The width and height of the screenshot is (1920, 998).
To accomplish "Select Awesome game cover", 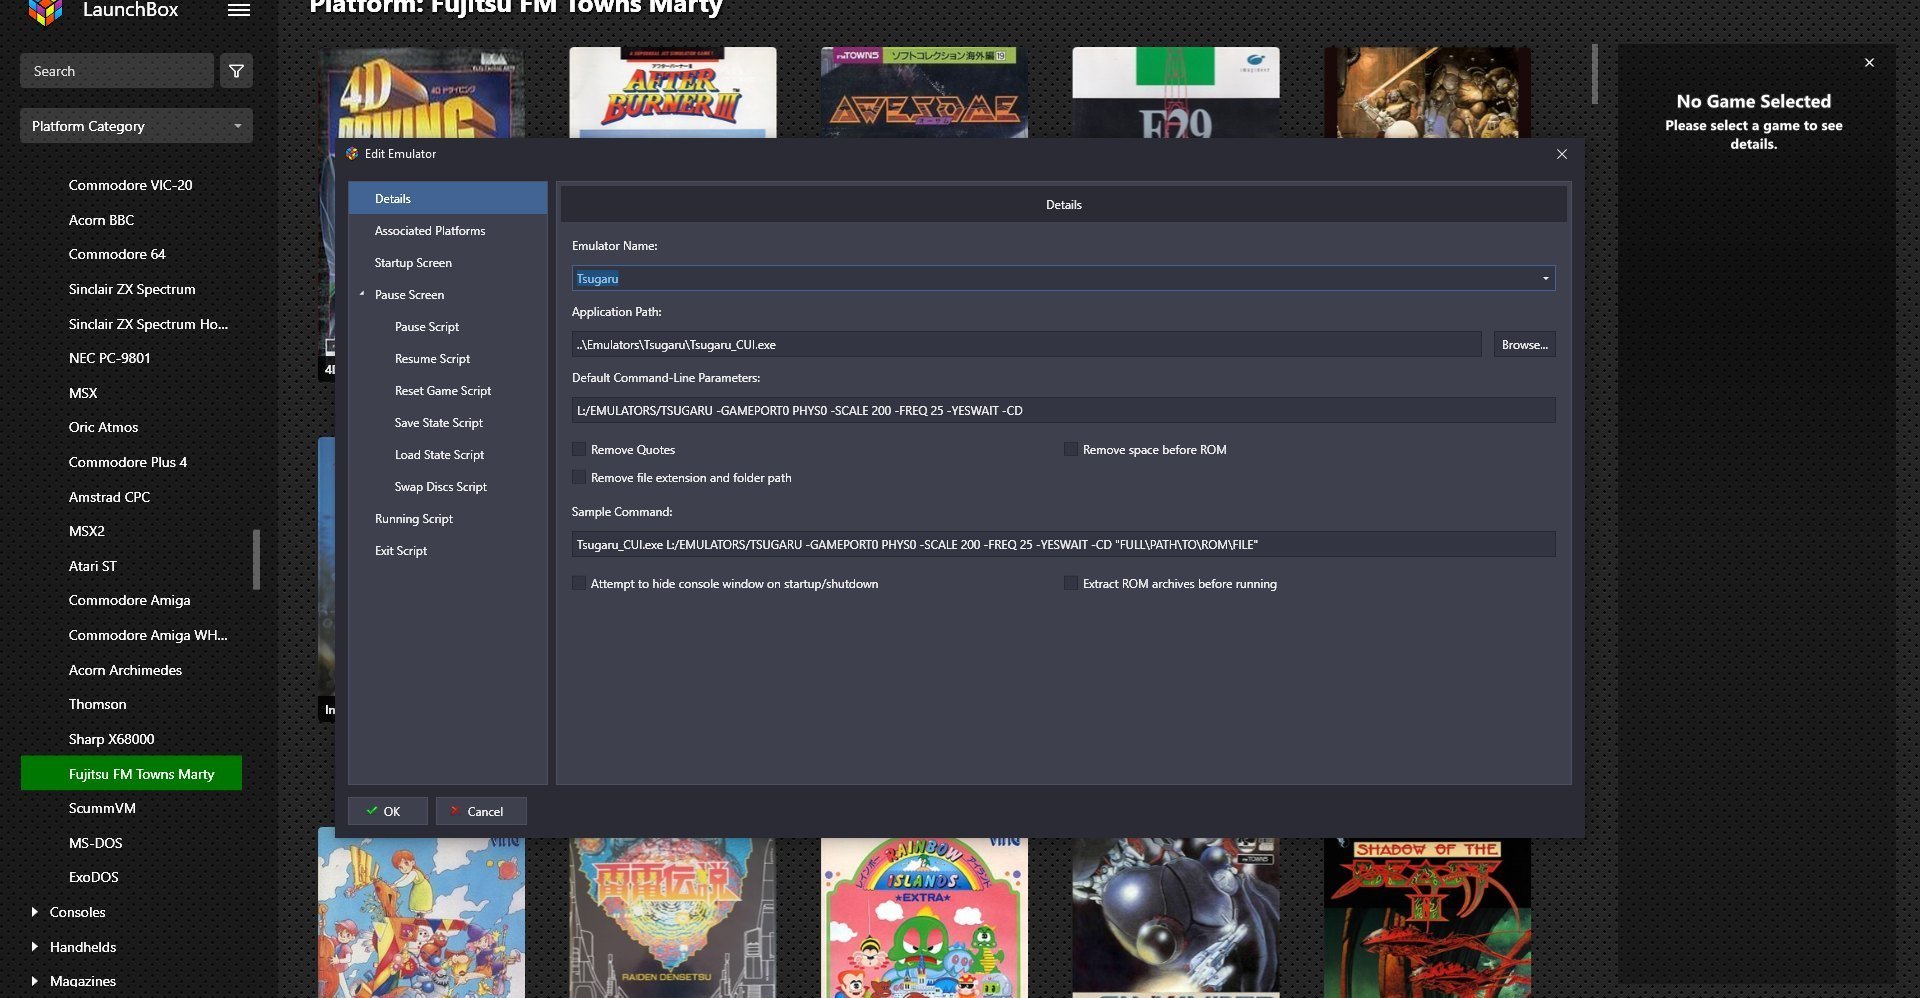I will (924, 92).
